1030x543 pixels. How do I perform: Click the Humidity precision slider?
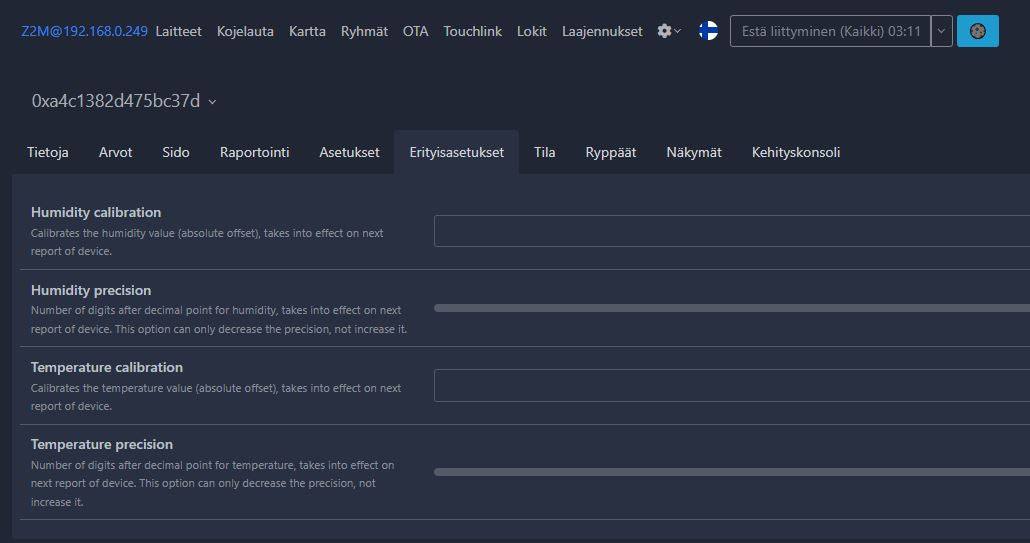731,308
